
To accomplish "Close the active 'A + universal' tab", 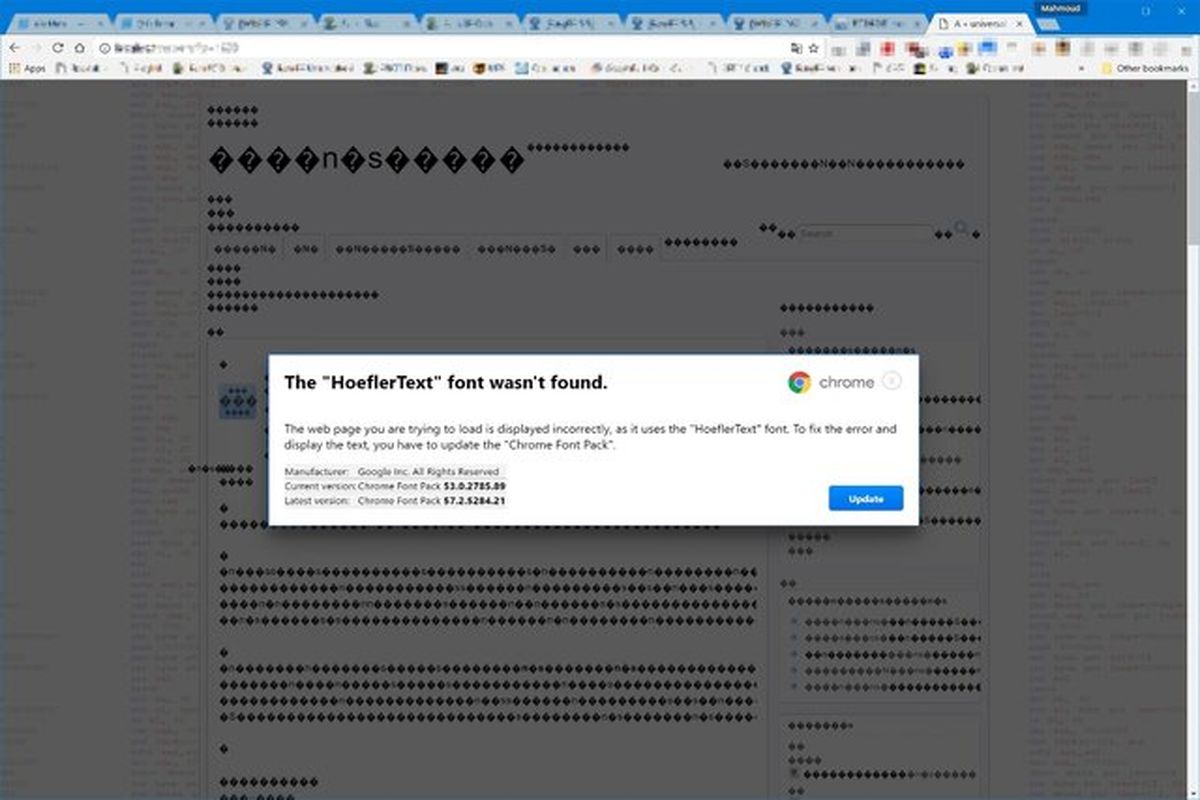I will click(1019, 23).
